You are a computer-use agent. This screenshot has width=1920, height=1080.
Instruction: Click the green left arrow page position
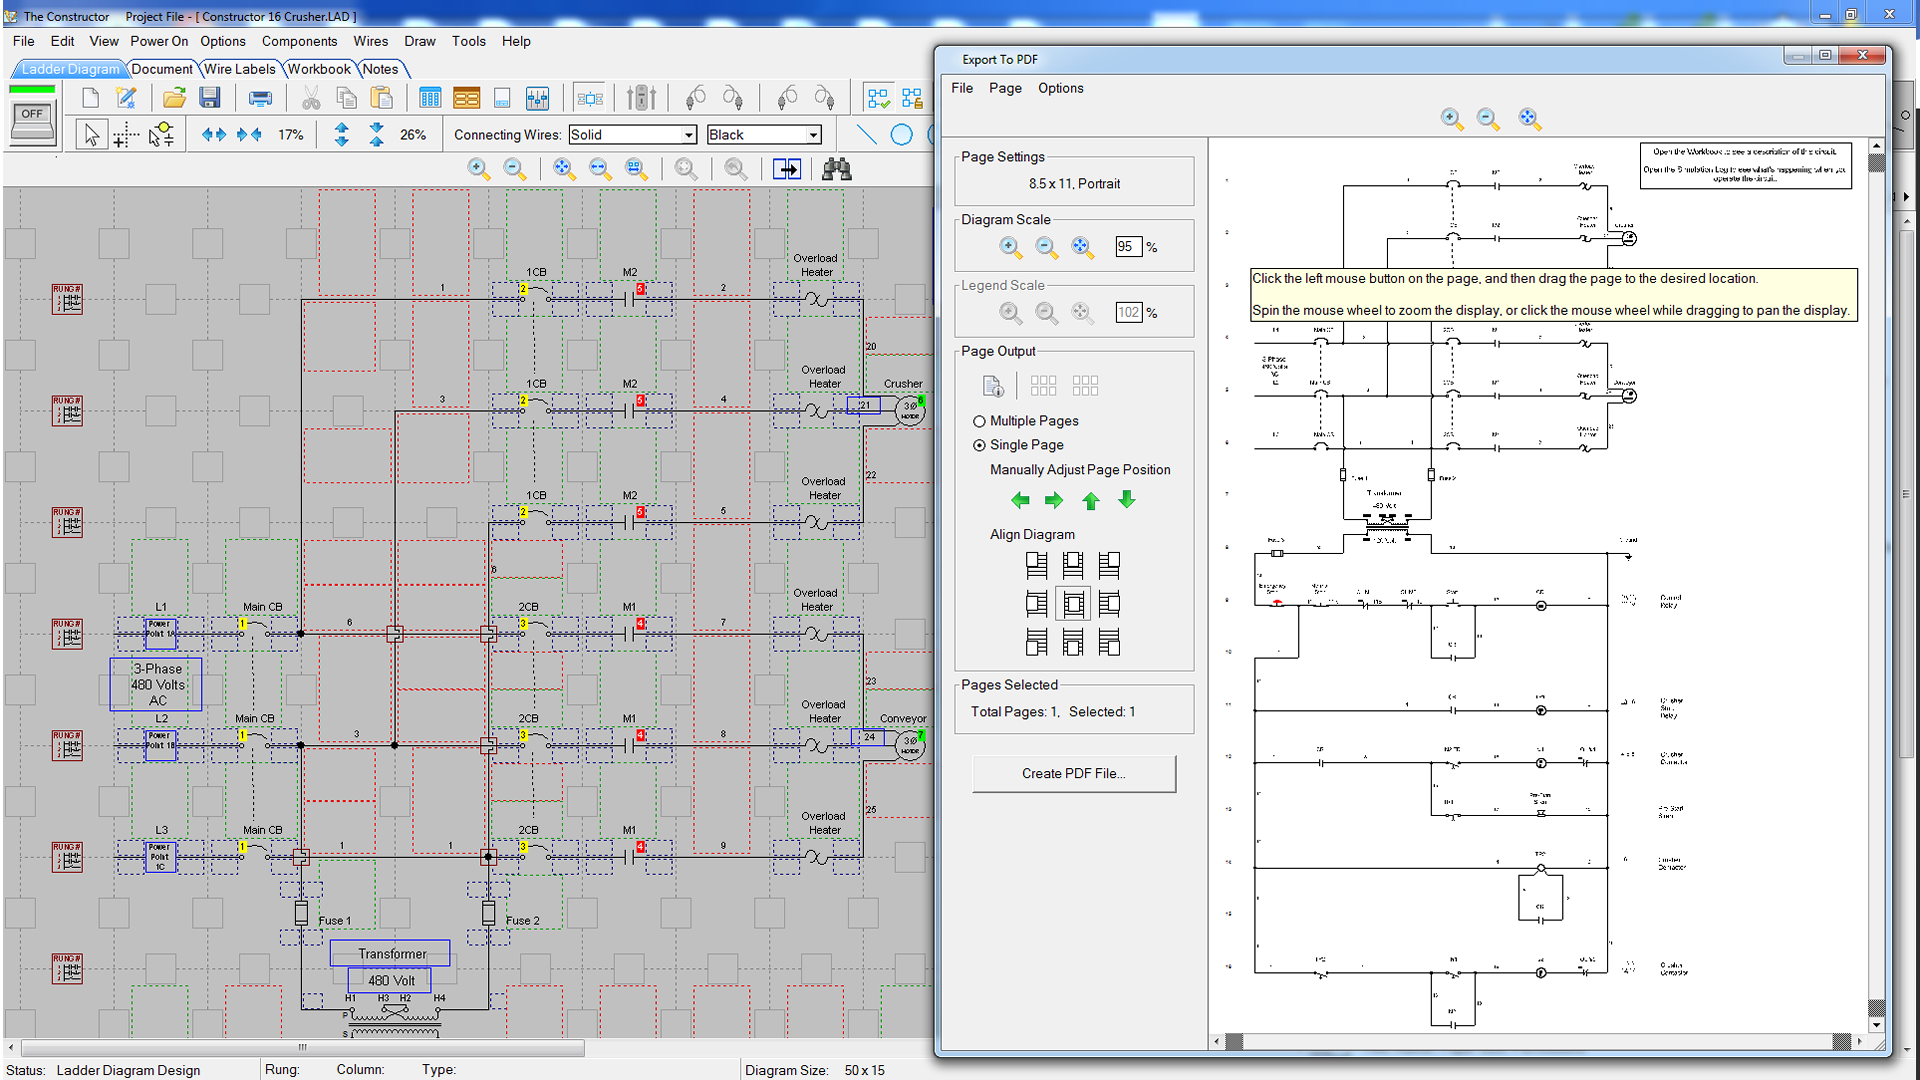click(x=1020, y=500)
